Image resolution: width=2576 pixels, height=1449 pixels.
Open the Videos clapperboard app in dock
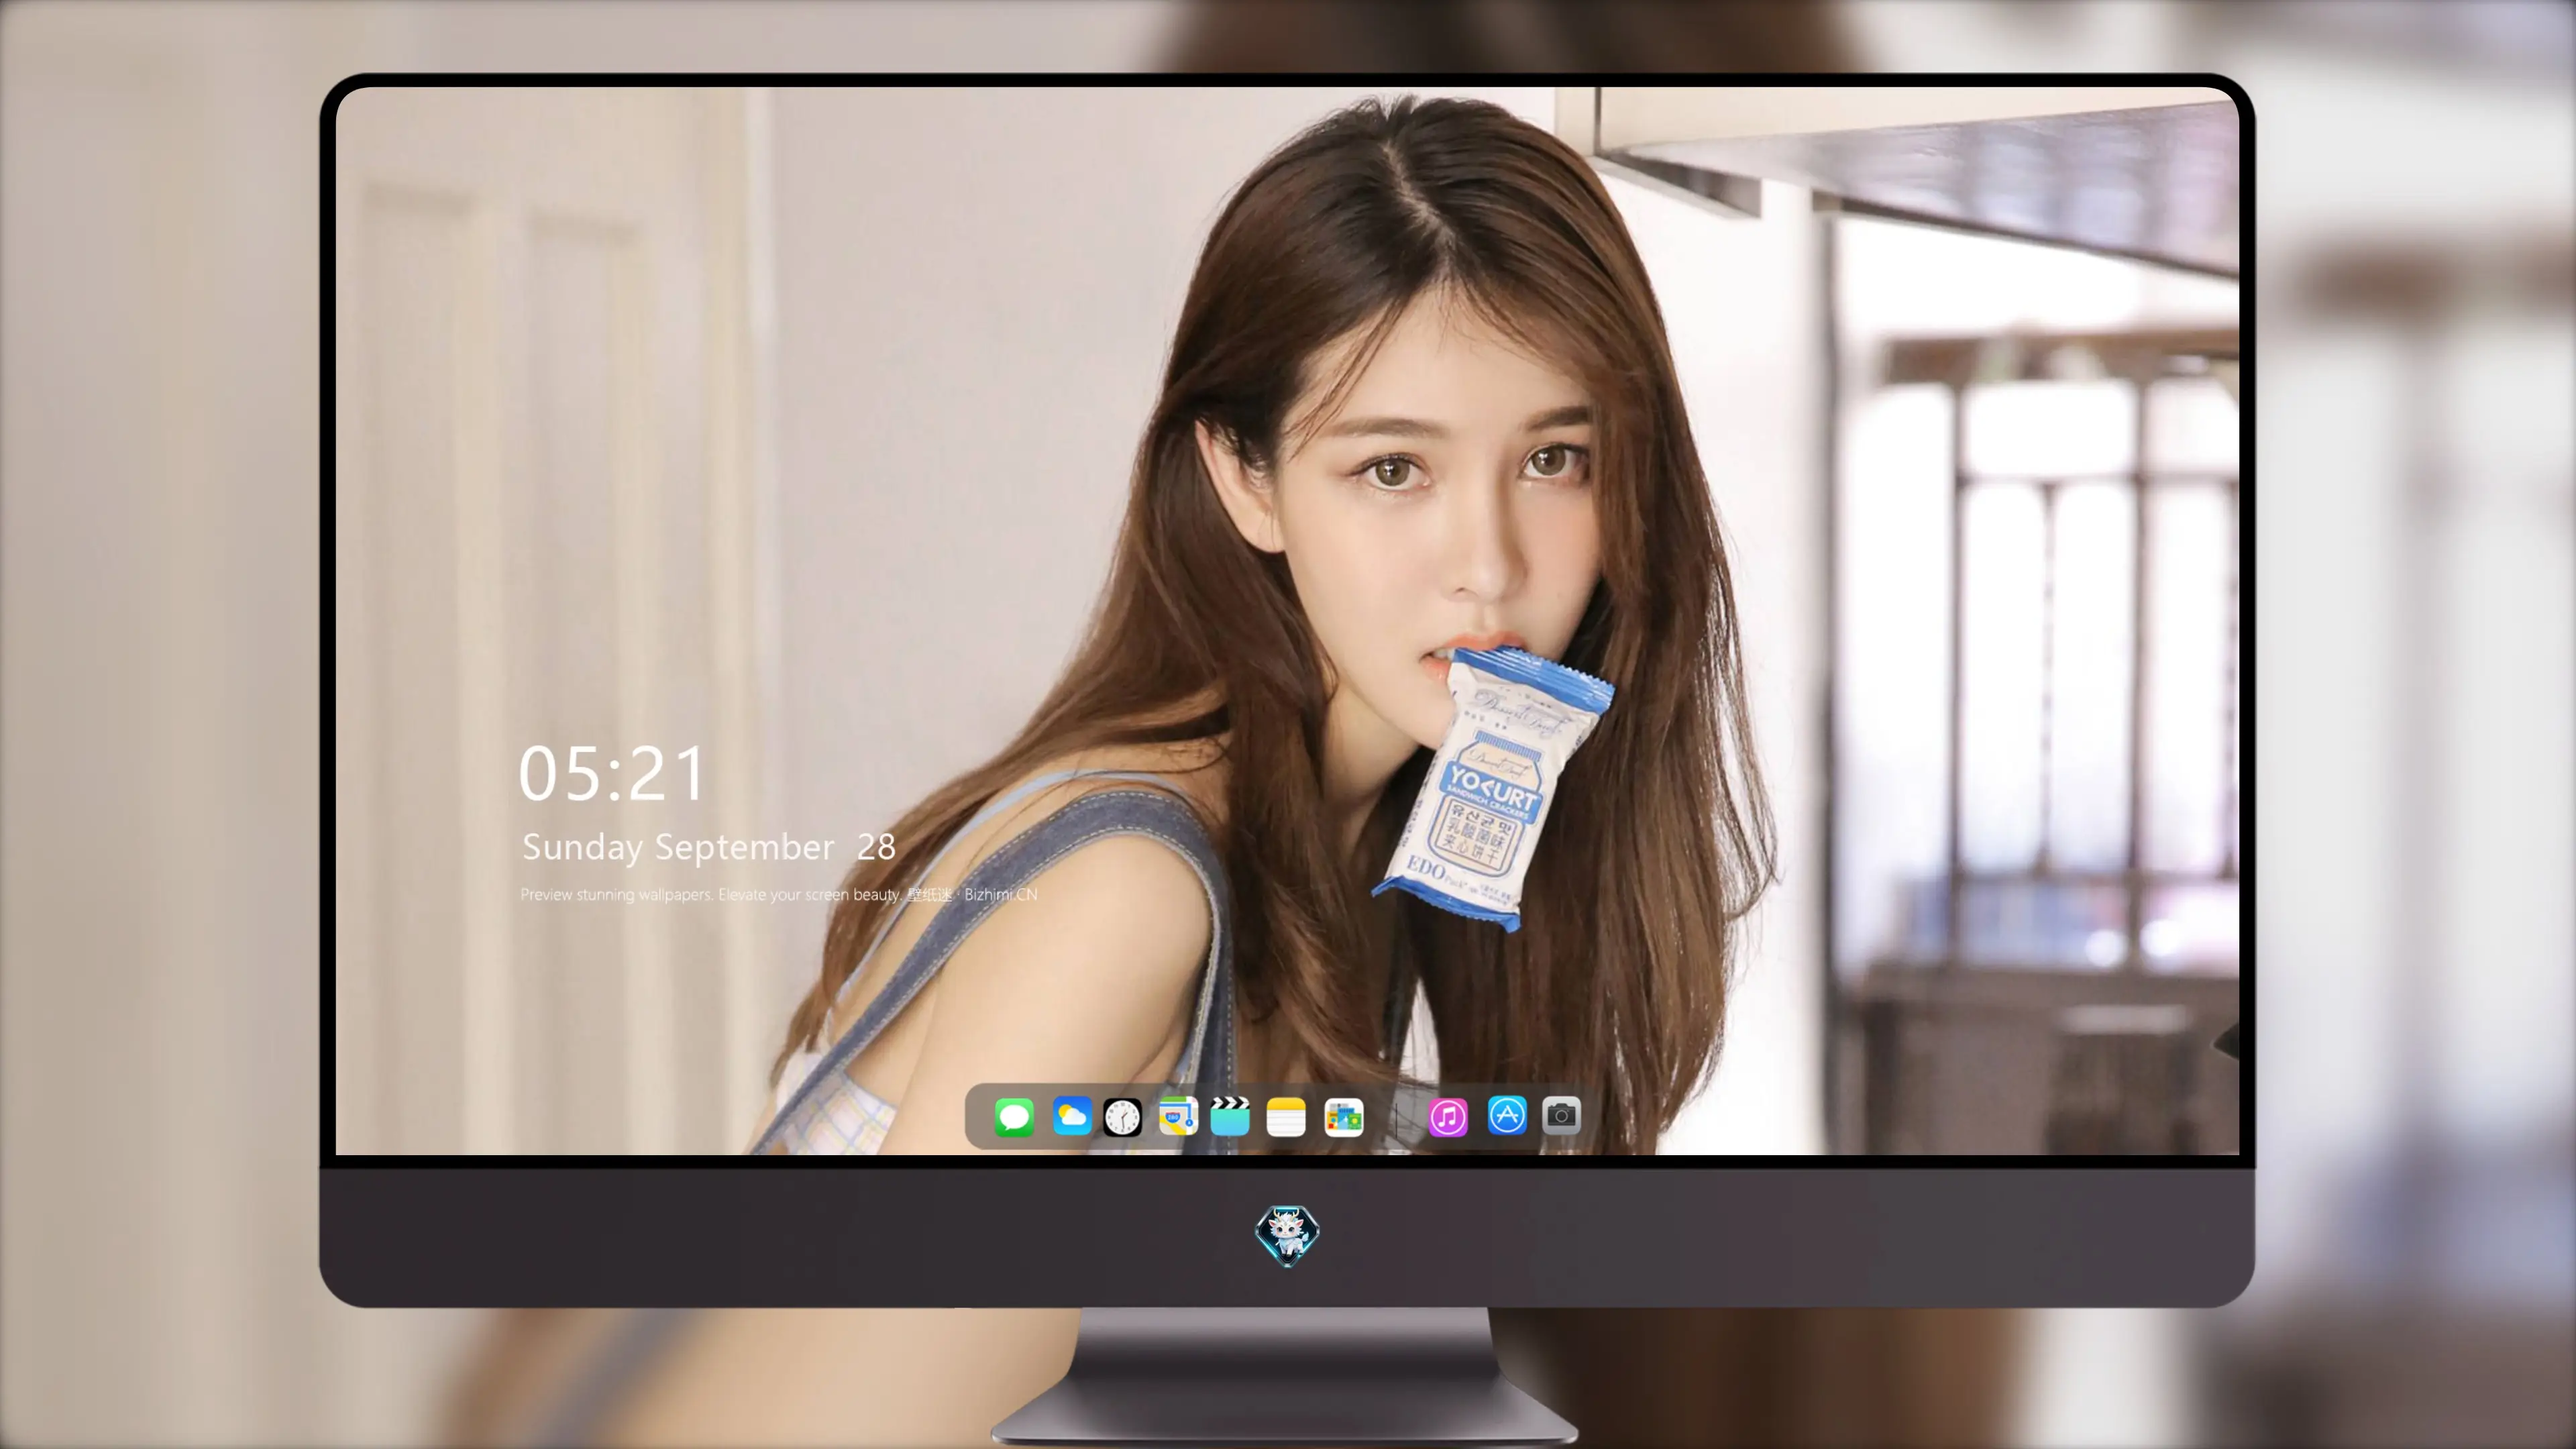coord(1230,1116)
